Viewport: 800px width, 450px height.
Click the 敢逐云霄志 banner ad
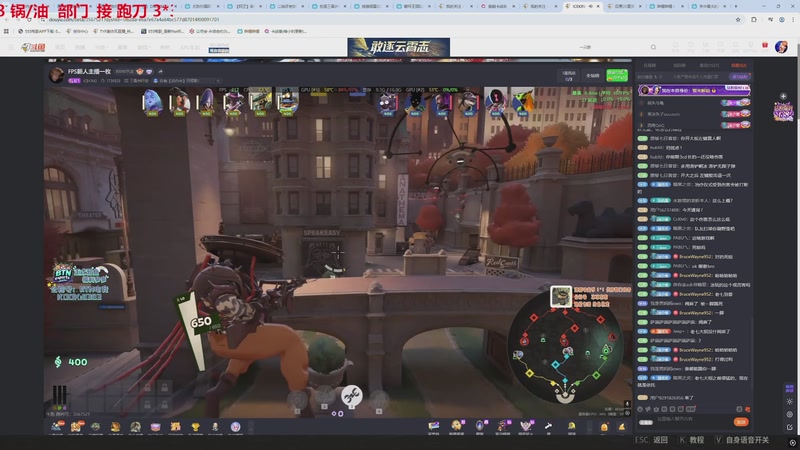point(398,47)
